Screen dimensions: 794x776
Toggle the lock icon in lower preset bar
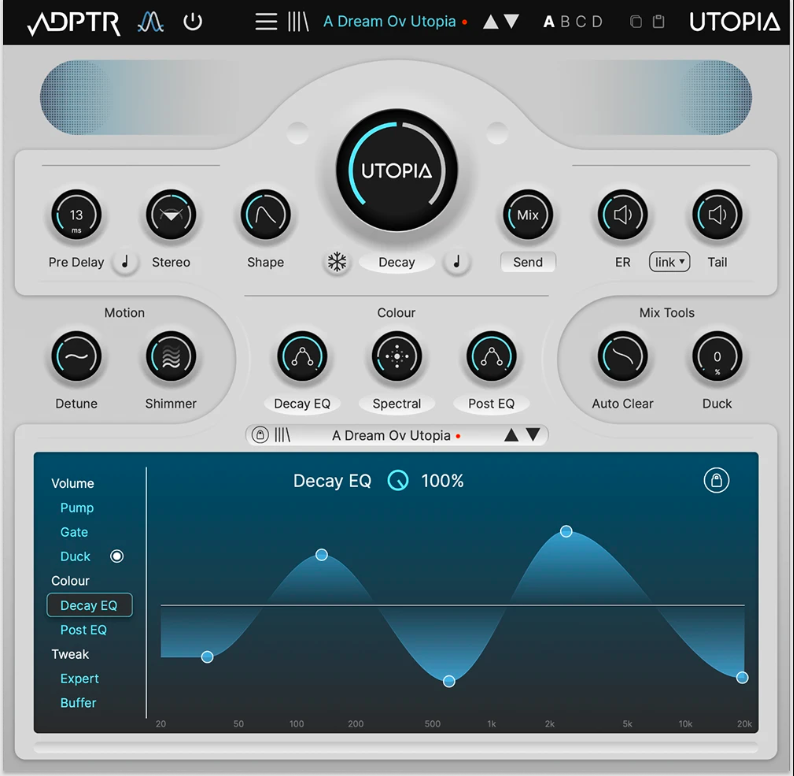pyautogui.click(x=260, y=435)
